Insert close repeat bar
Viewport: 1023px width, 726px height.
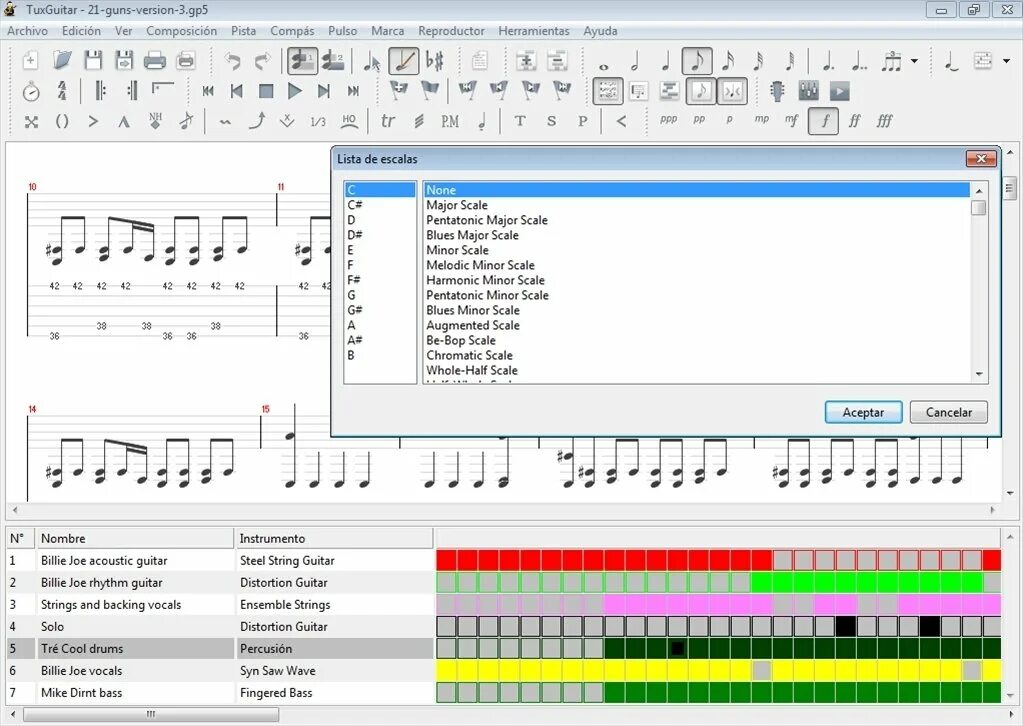point(132,91)
